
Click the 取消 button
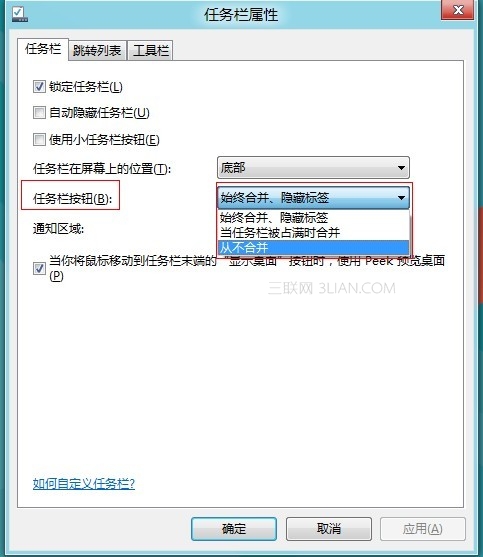[x=329, y=529]
